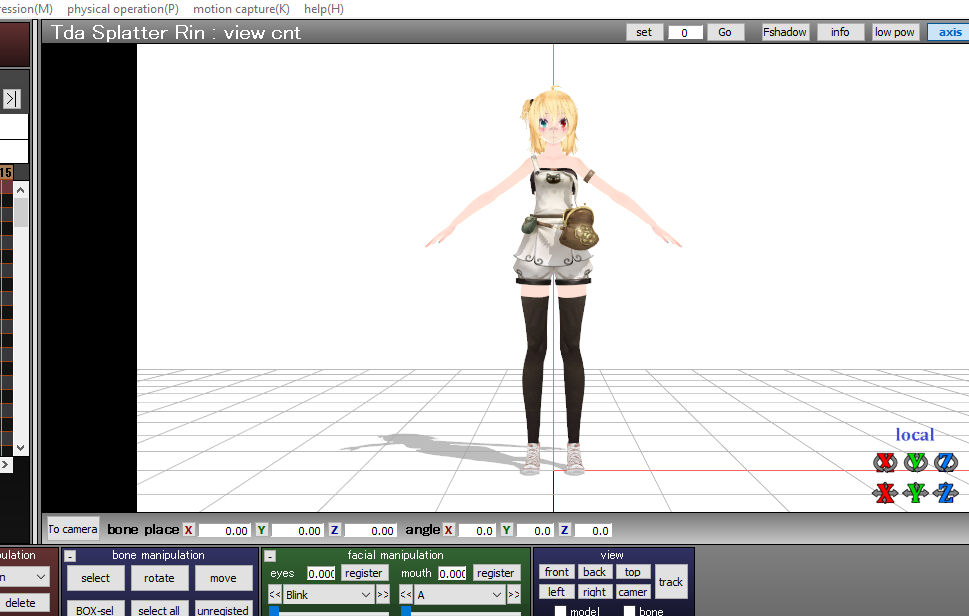Toggle the low pow mode button

[894, 32]
